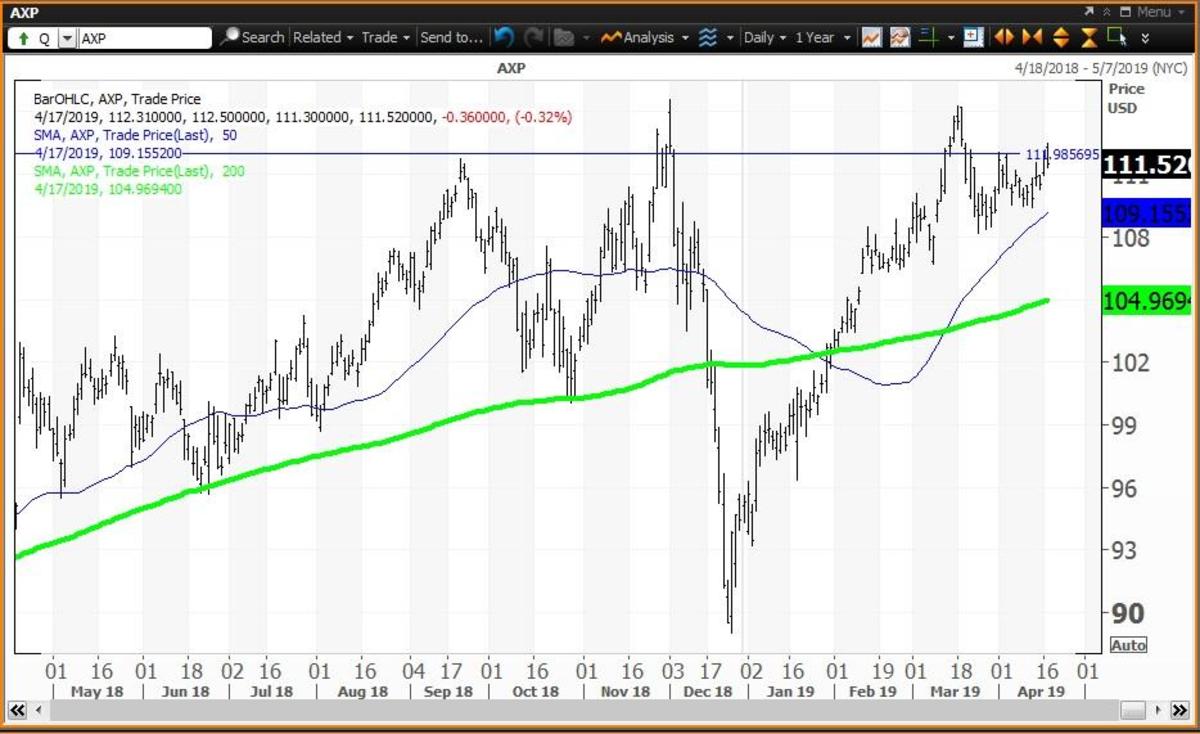Image resolution: width=1200 pixels, height=734 pixels.
Task: Click the blue wavy lines icon
Action: coord(708,37)
